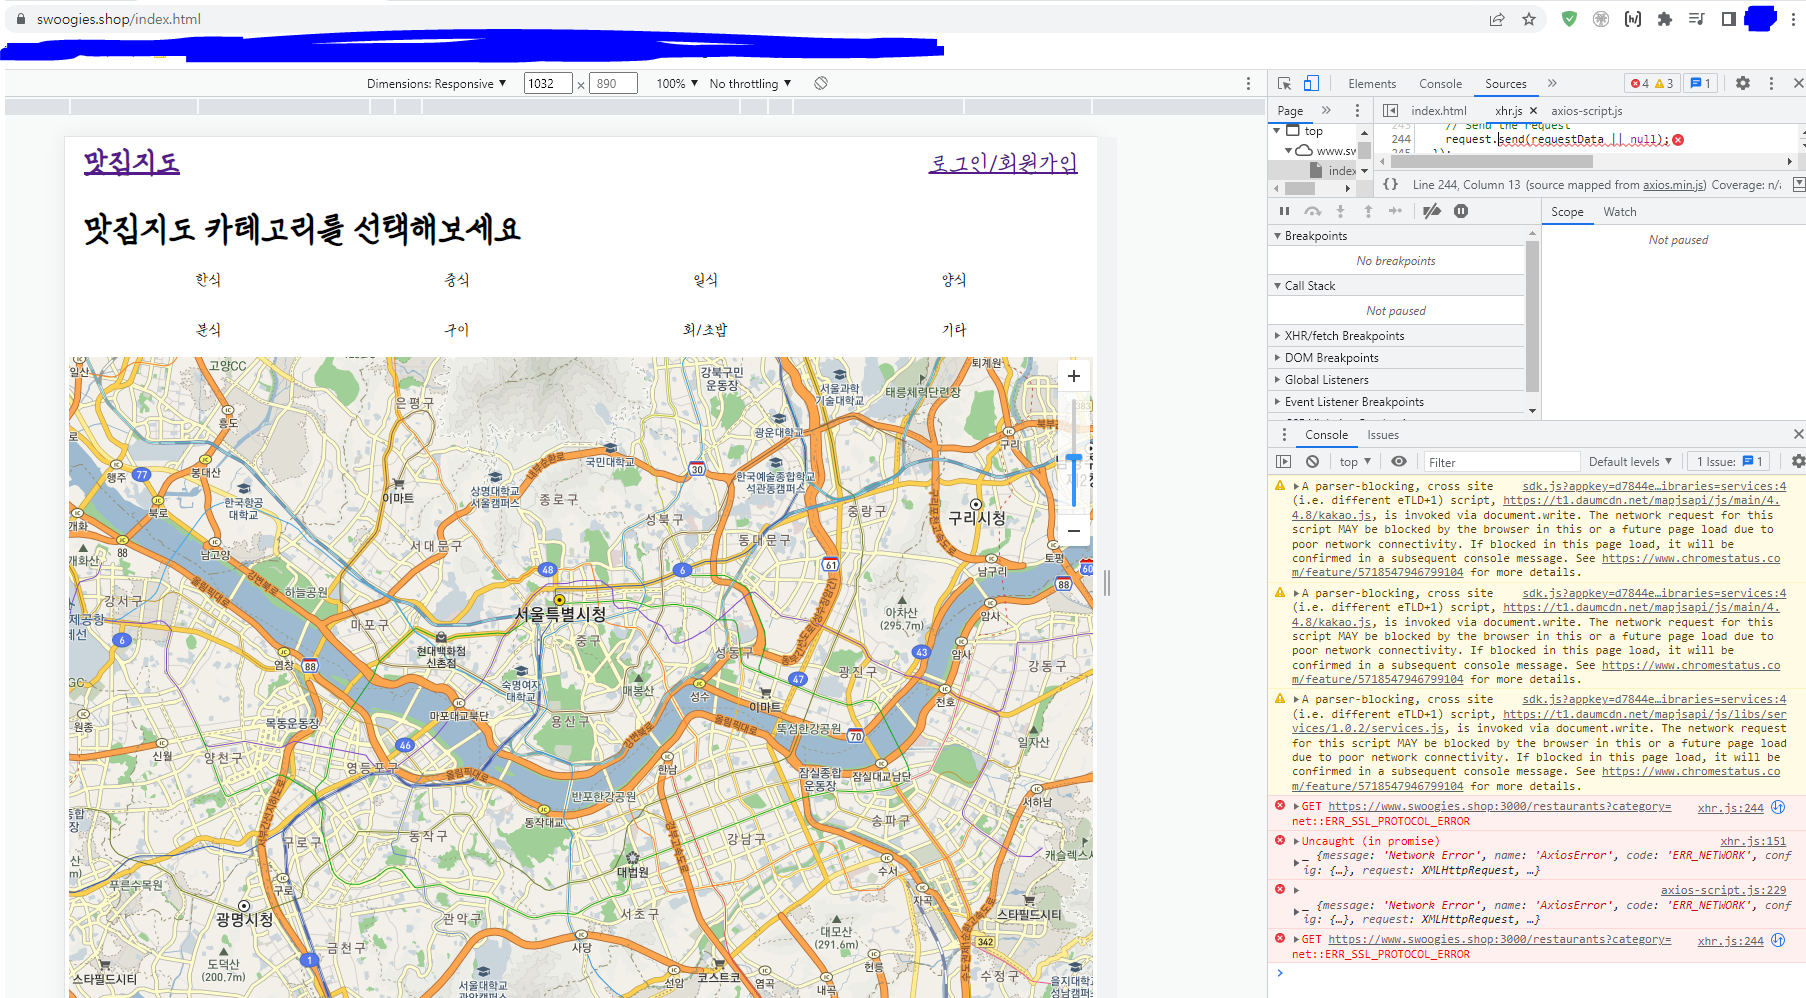This screenshot has height=998, width=1806.
Task: Click the rotate device icon
Action: pos(821,83)
